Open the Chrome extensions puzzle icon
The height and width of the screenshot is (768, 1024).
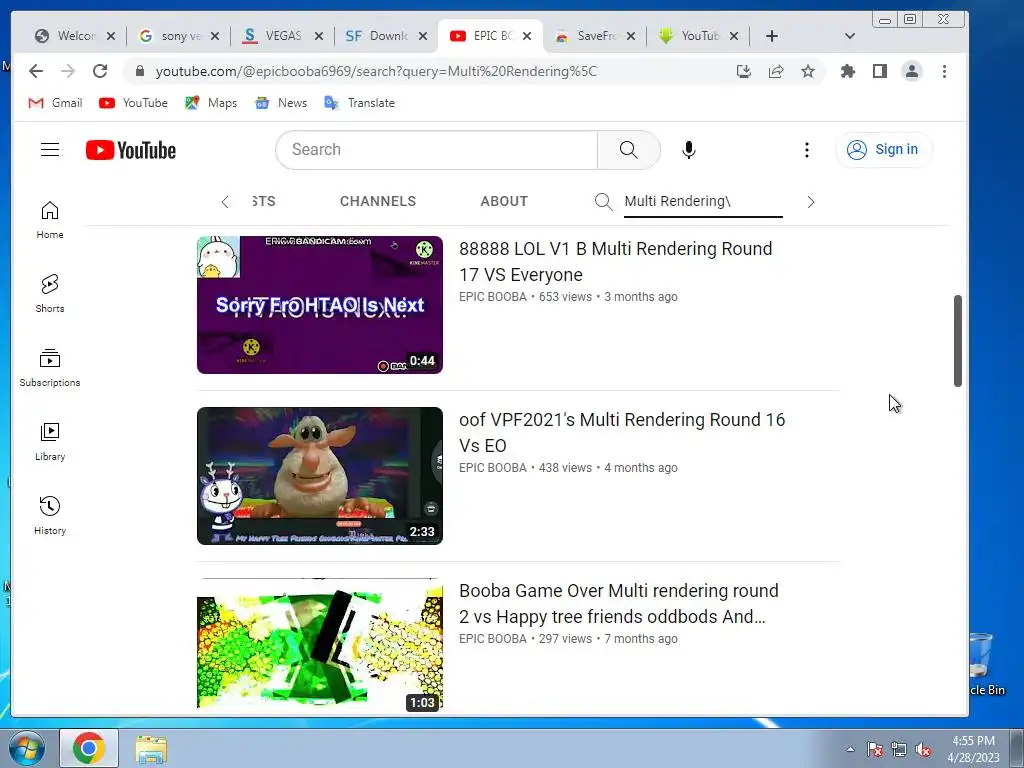848,71
